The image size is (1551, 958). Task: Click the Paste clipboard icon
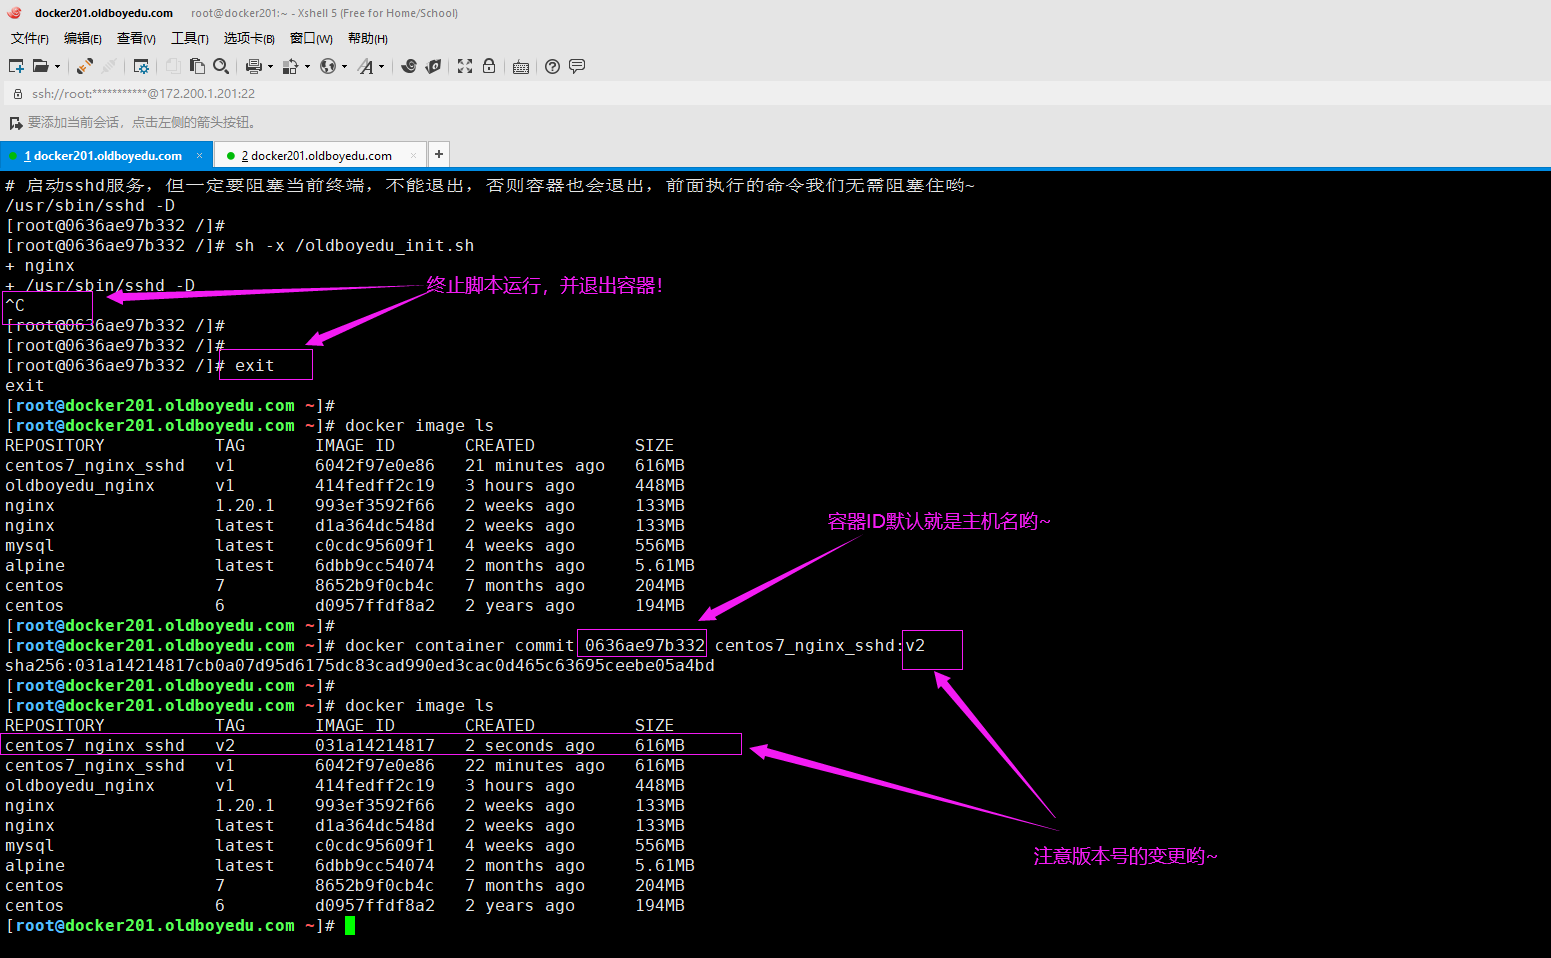pyautogui.click(x=197, y=66)
